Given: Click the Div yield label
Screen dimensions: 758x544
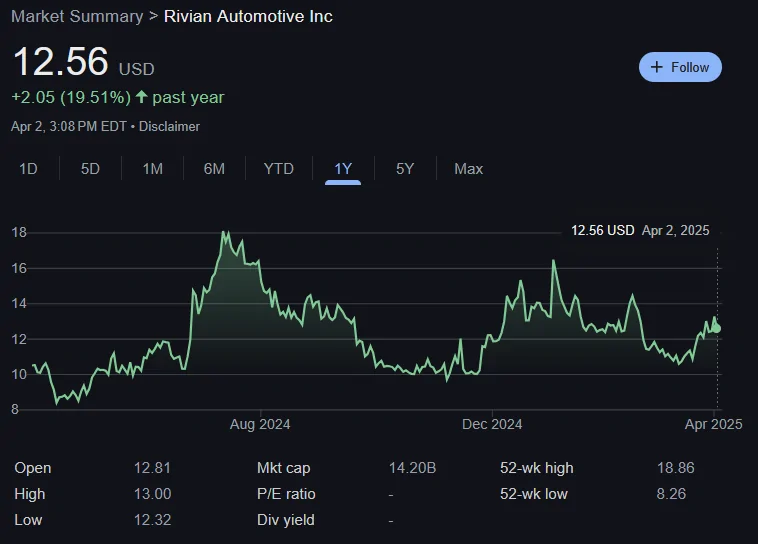Looking at the screenshot, I should (x=286, y=520).
